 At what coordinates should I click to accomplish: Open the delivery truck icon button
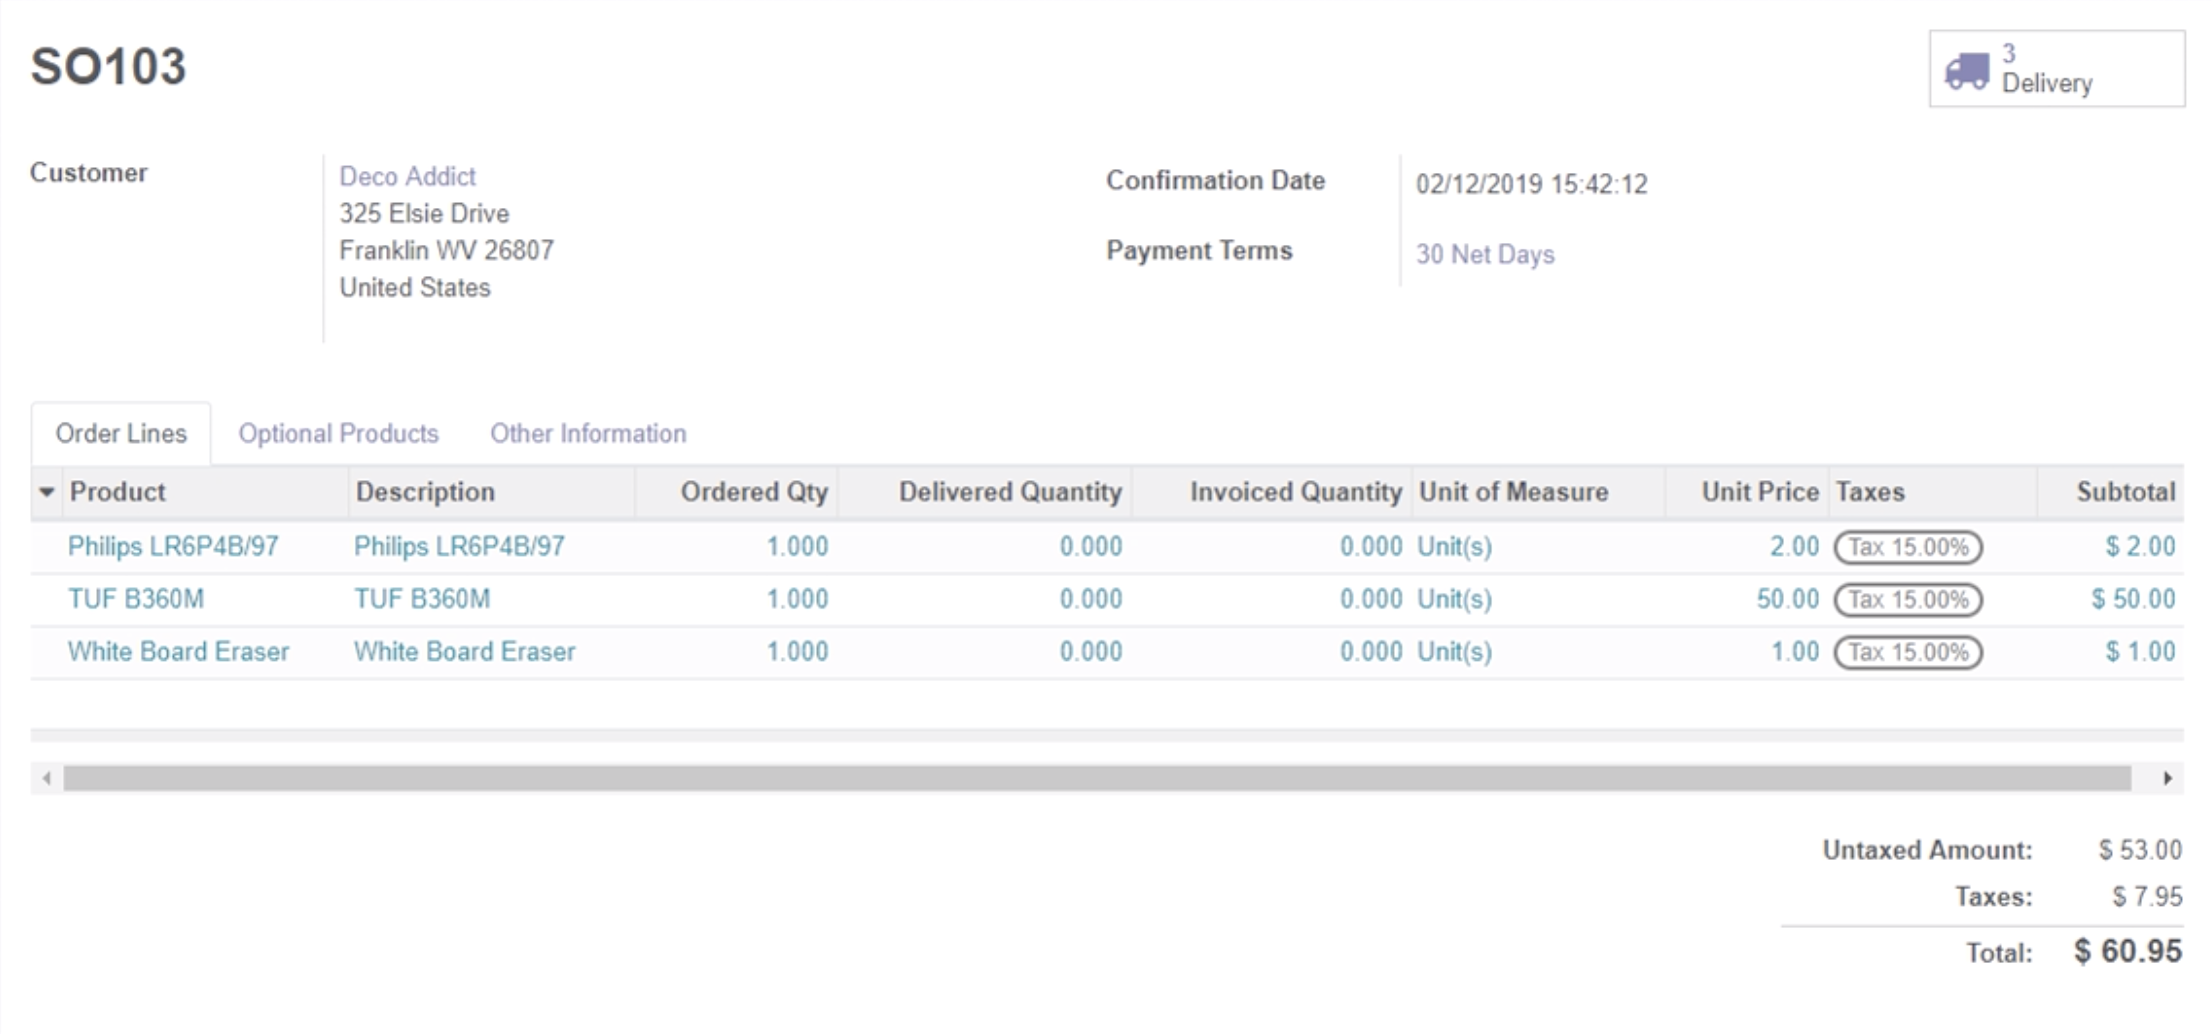coord(1966,70)
